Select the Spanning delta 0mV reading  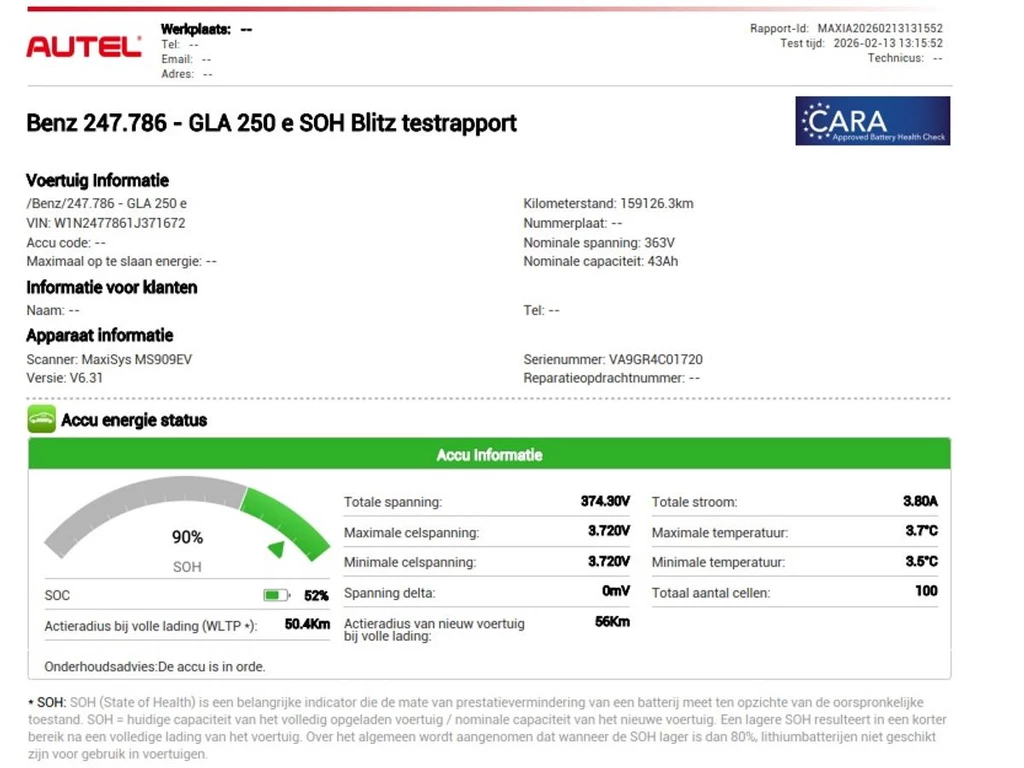615,591
